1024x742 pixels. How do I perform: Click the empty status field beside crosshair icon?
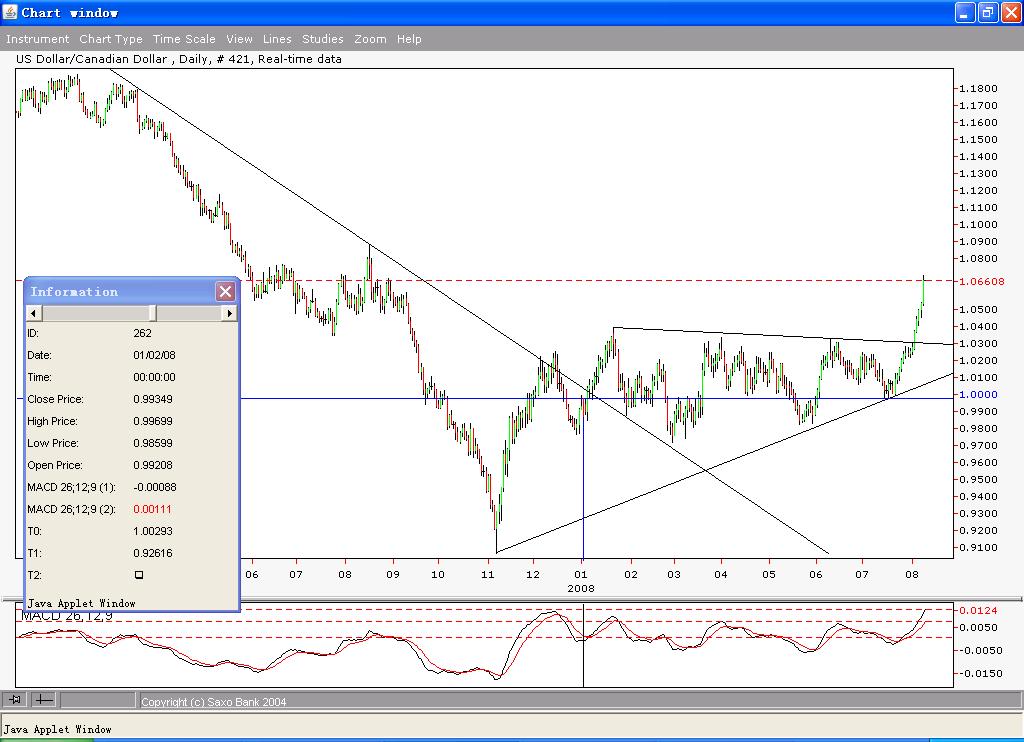coord(98,700)
